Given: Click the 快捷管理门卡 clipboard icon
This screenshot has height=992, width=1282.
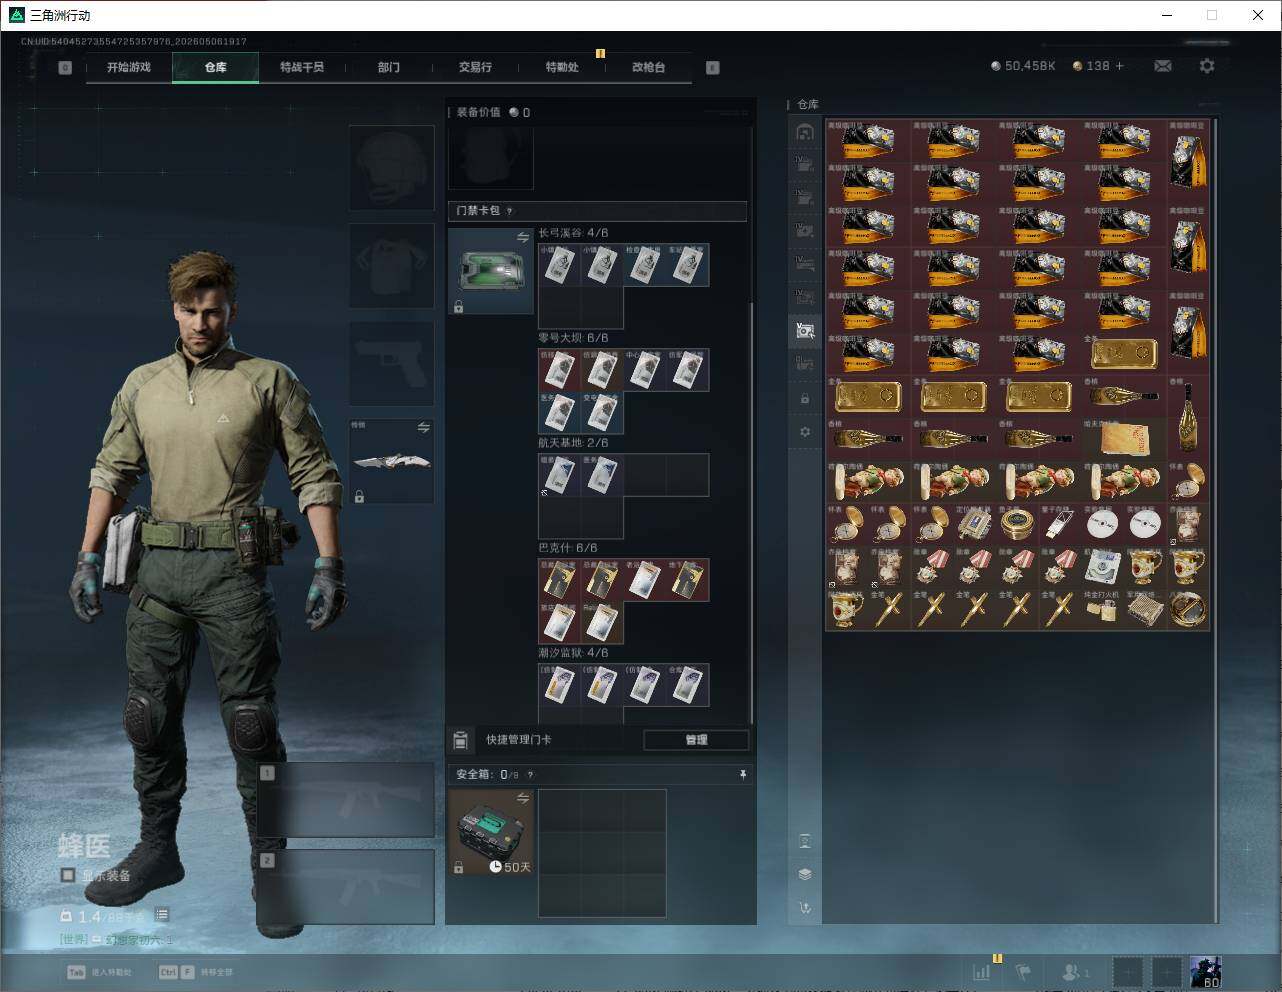Looking at the screenshot, I should [x=460, y=740].
